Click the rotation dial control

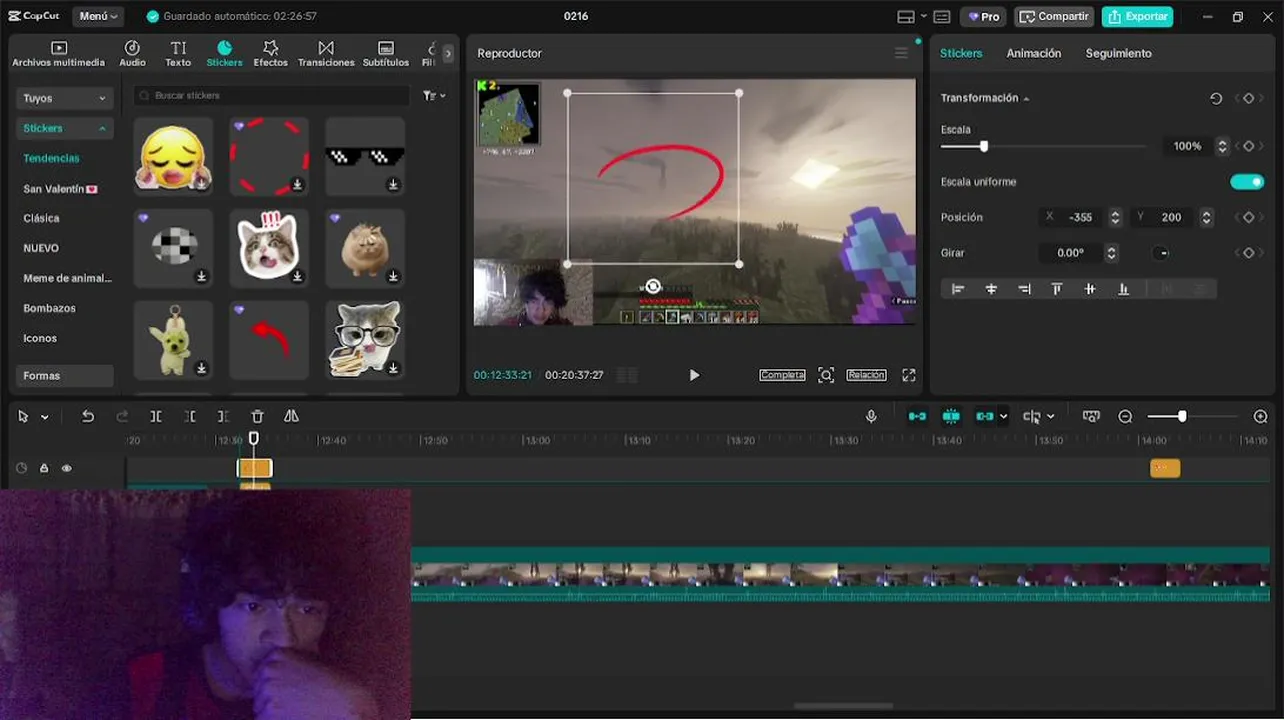(x=1161, y=253)
